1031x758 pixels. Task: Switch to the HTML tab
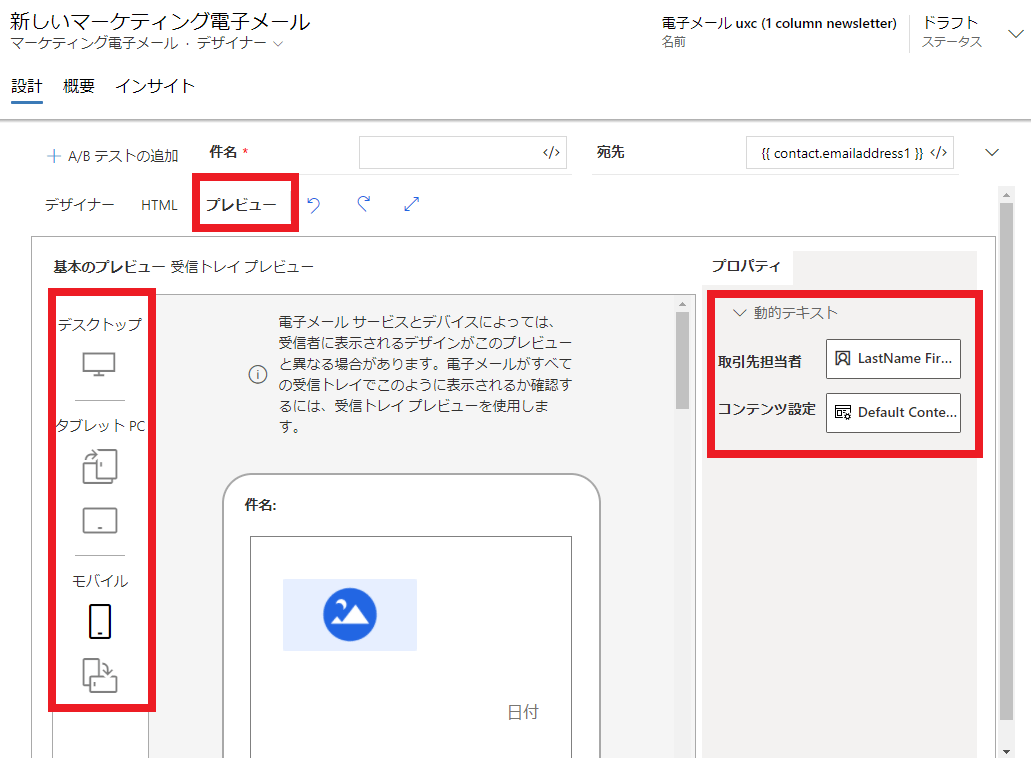point(159,205)
